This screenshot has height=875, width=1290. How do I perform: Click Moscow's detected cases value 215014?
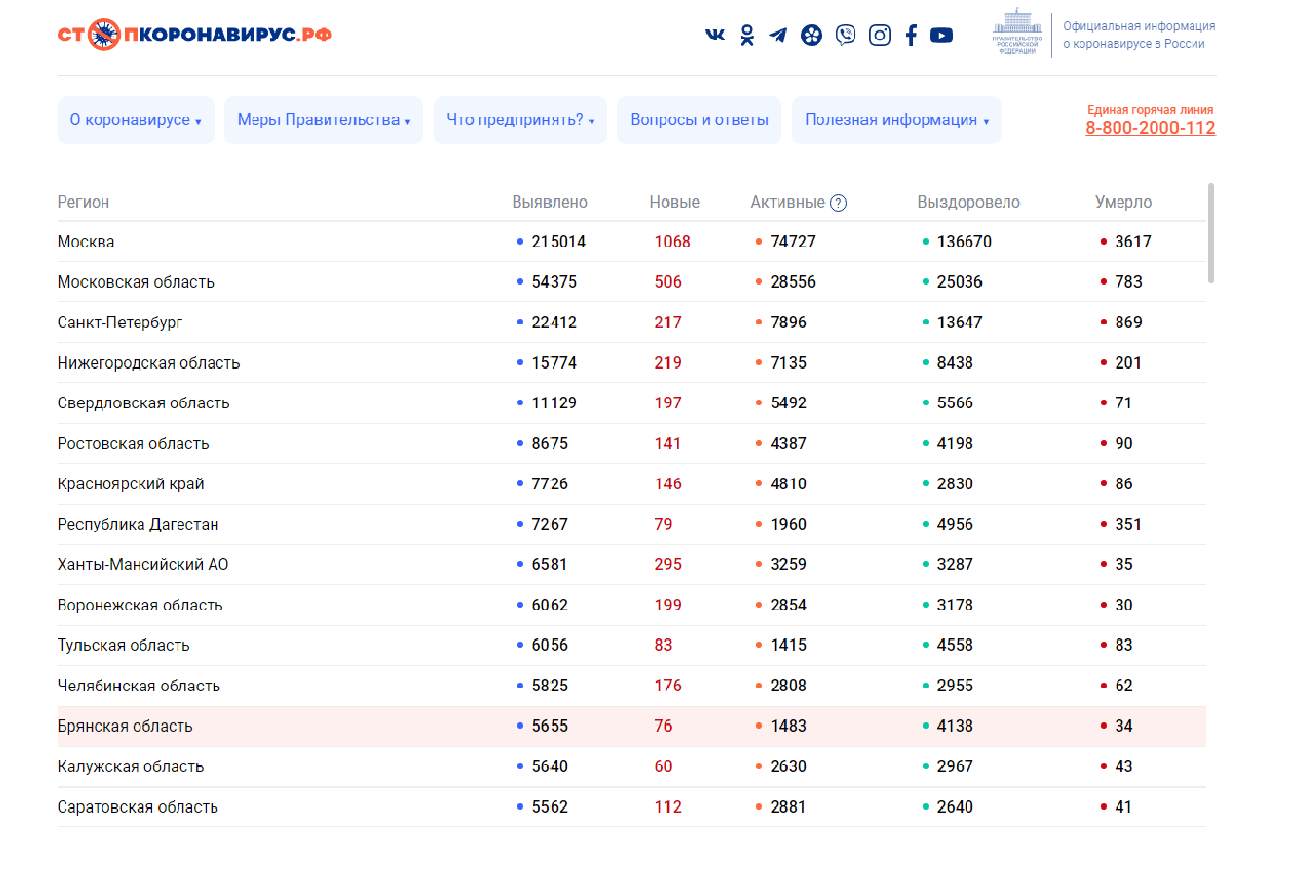pyautogui.click(x=559, y=242)
